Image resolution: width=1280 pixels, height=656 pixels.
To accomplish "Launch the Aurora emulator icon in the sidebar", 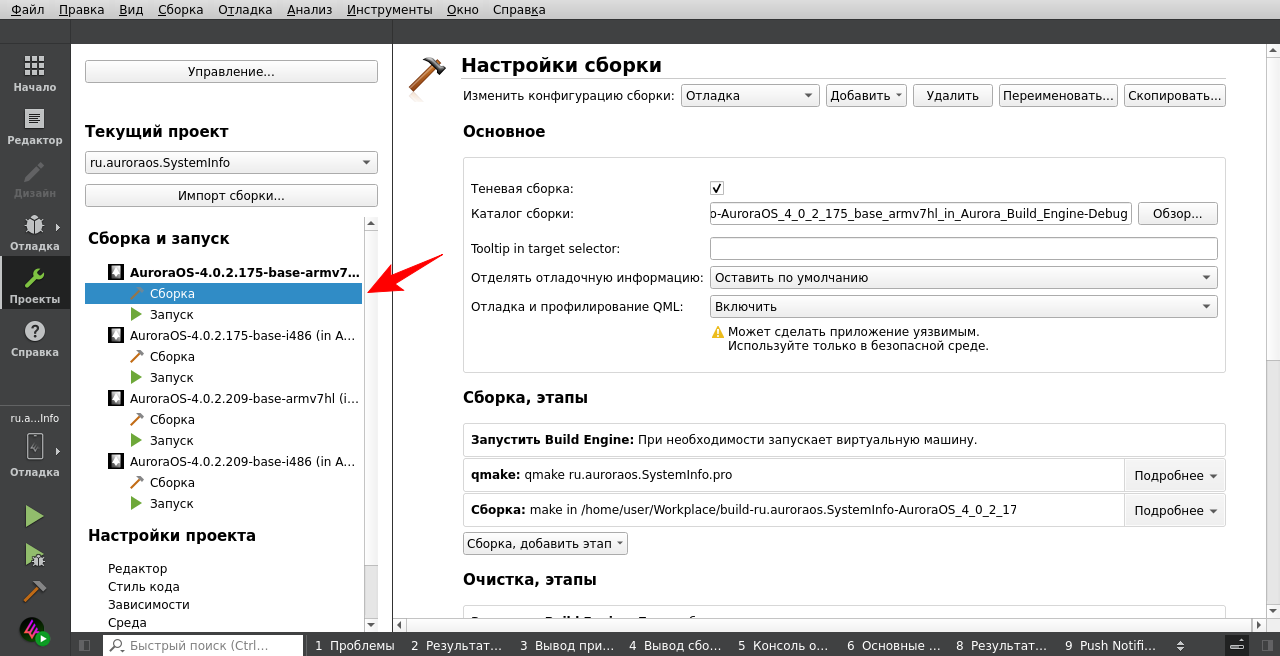I will pyautogui.click(x=33, y=627).
